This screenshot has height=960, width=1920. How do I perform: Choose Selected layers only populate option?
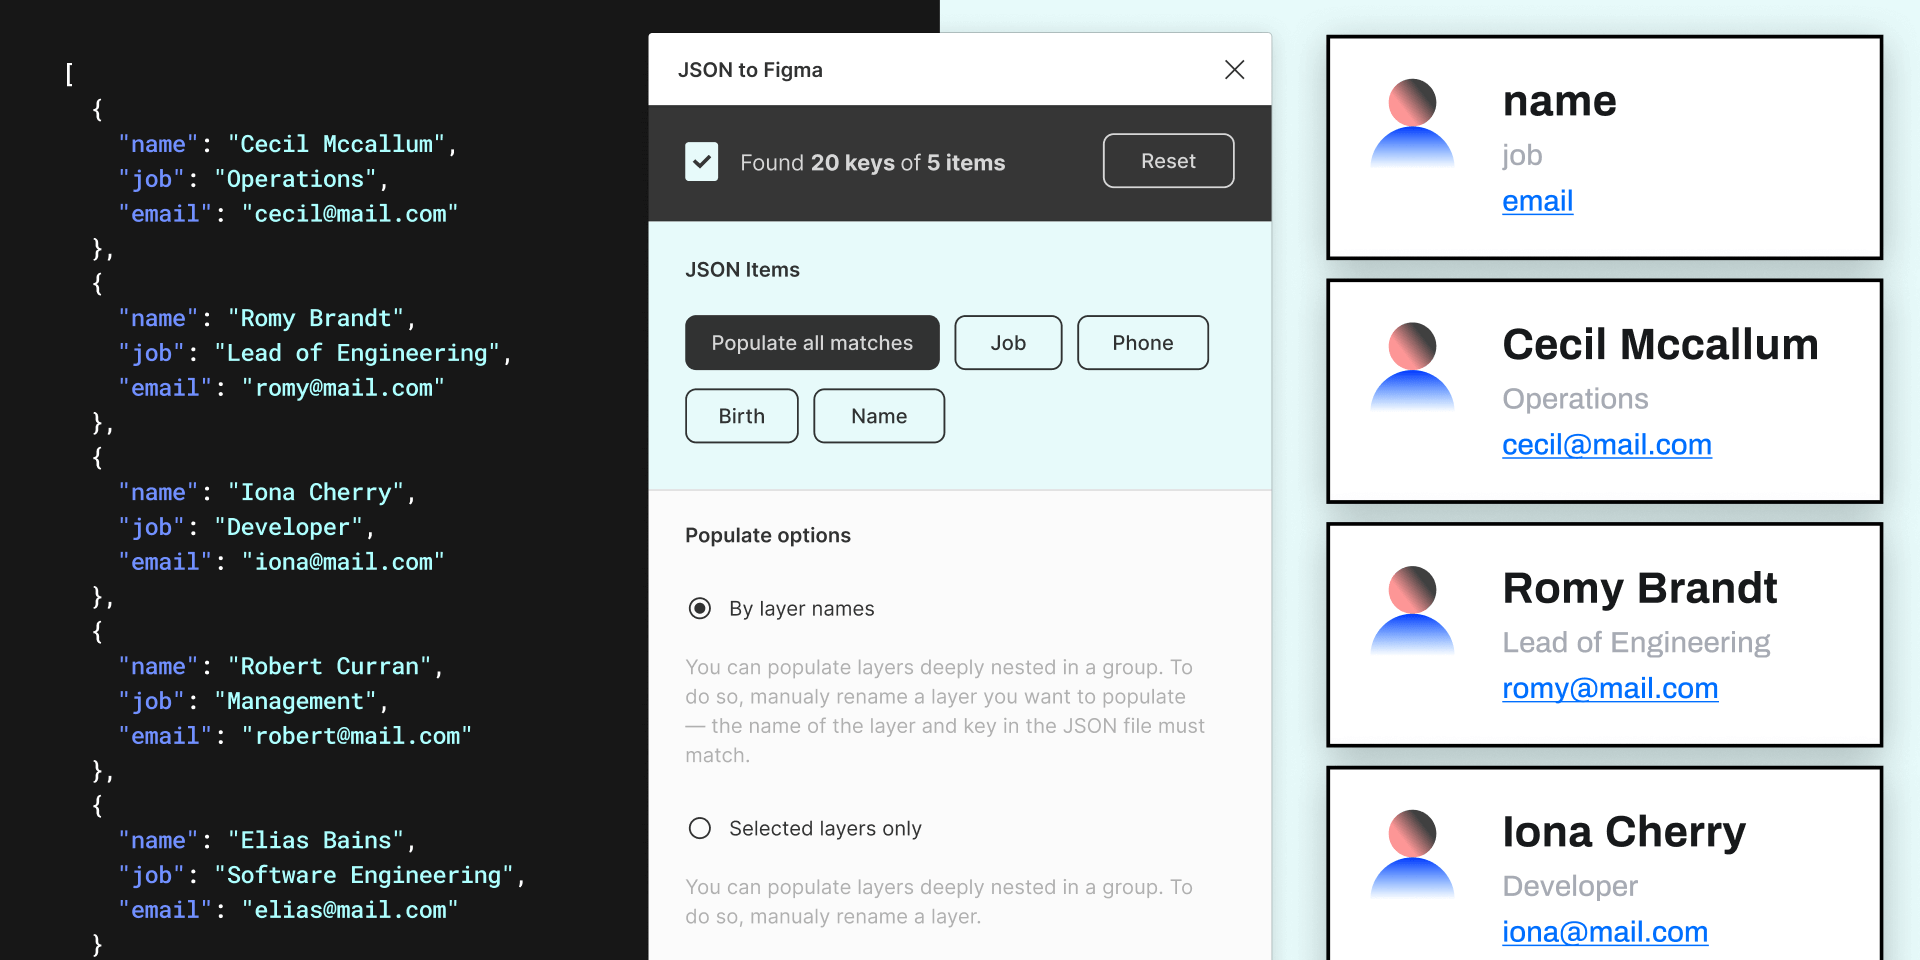coord(699,828)
